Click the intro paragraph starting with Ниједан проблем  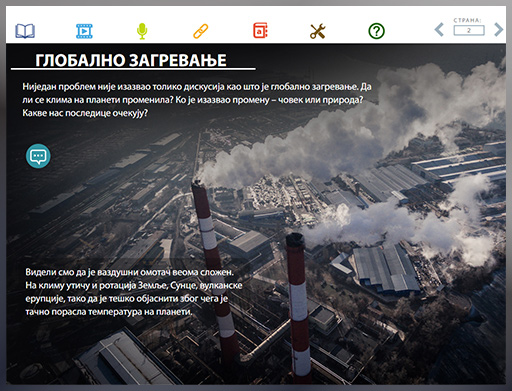pyautogui.click(x=197, y=100)
